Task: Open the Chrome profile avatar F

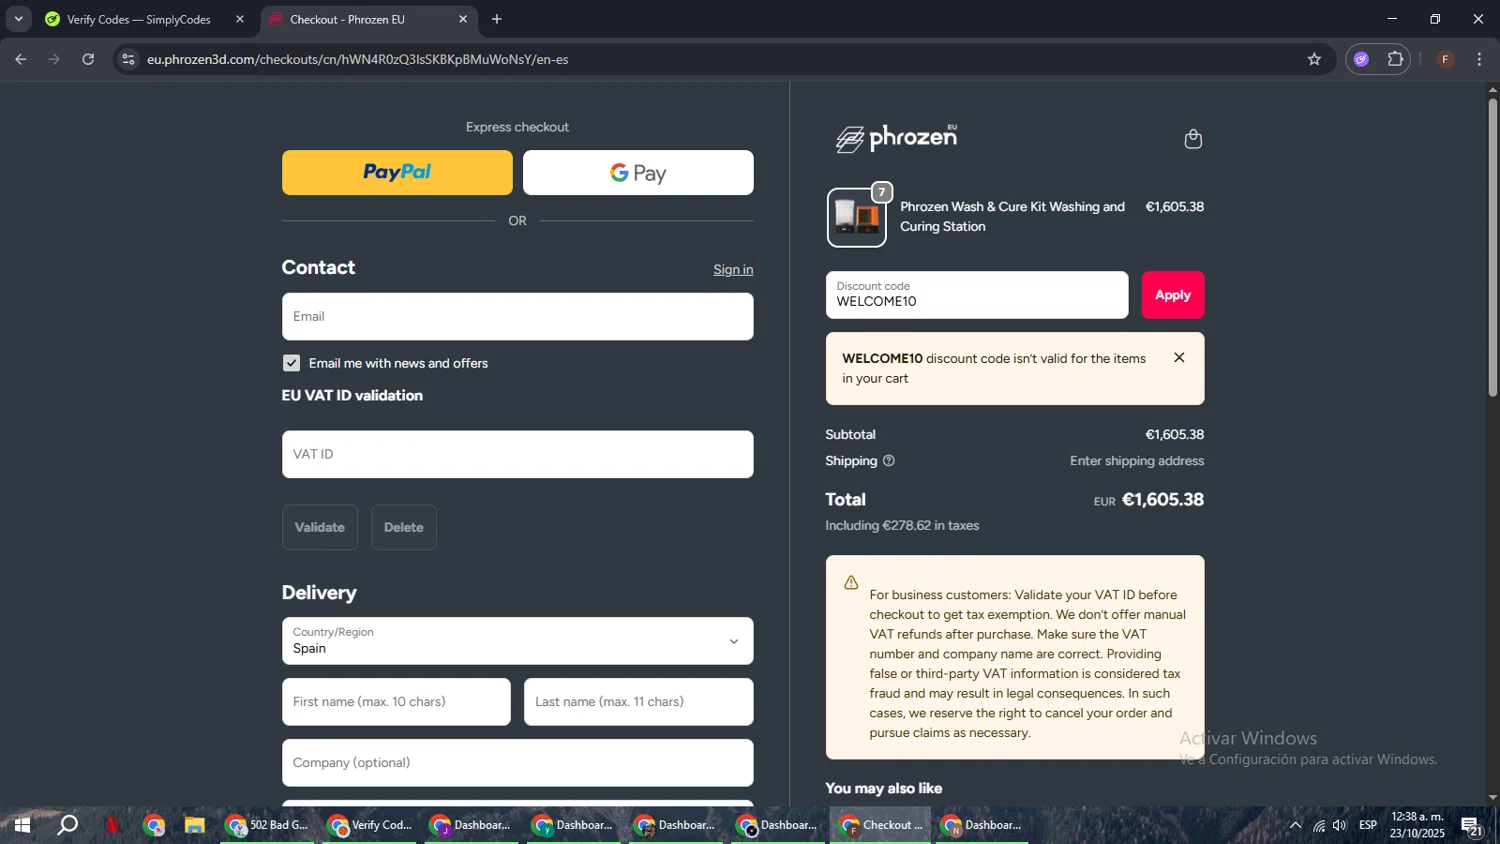Action: click(1445, 59)
